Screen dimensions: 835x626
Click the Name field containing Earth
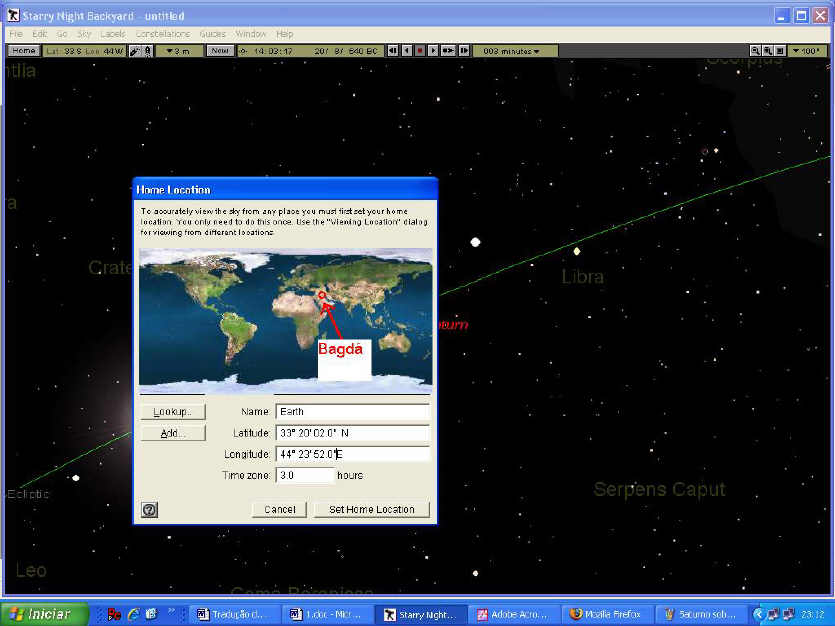pyautogui.click(x=353, y=411)
